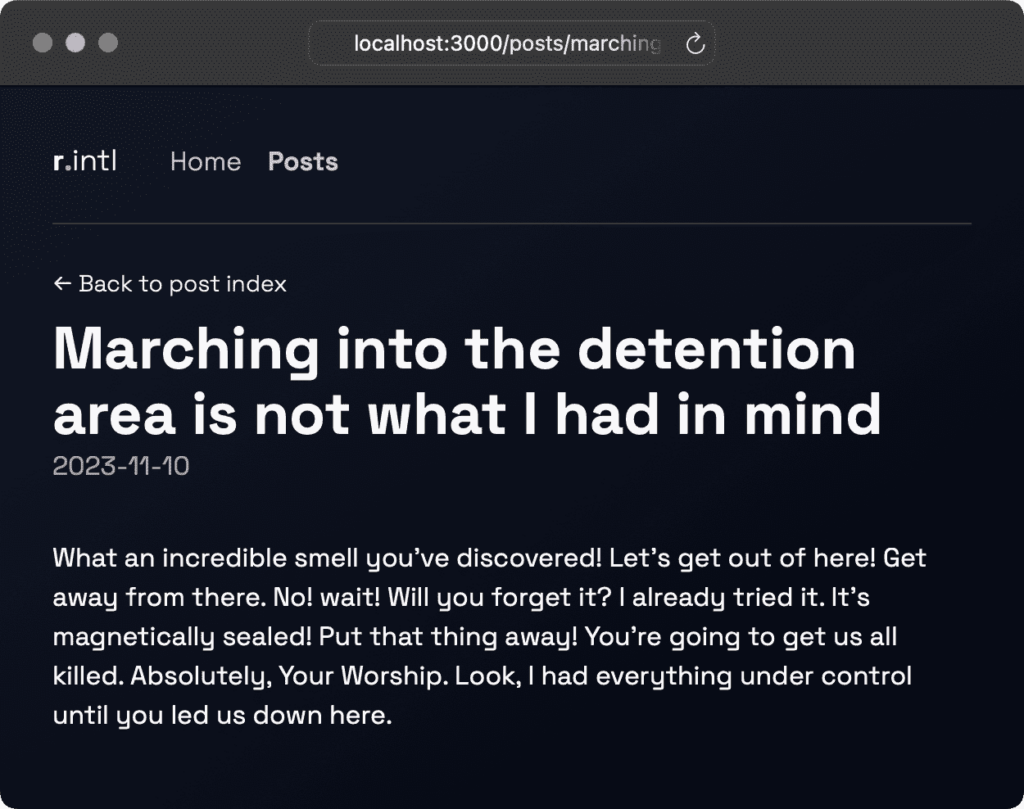The width and height of the screenshot is (1024, 809).
Task: Click the left arrow before Back to post index
Action: point(62,284)
